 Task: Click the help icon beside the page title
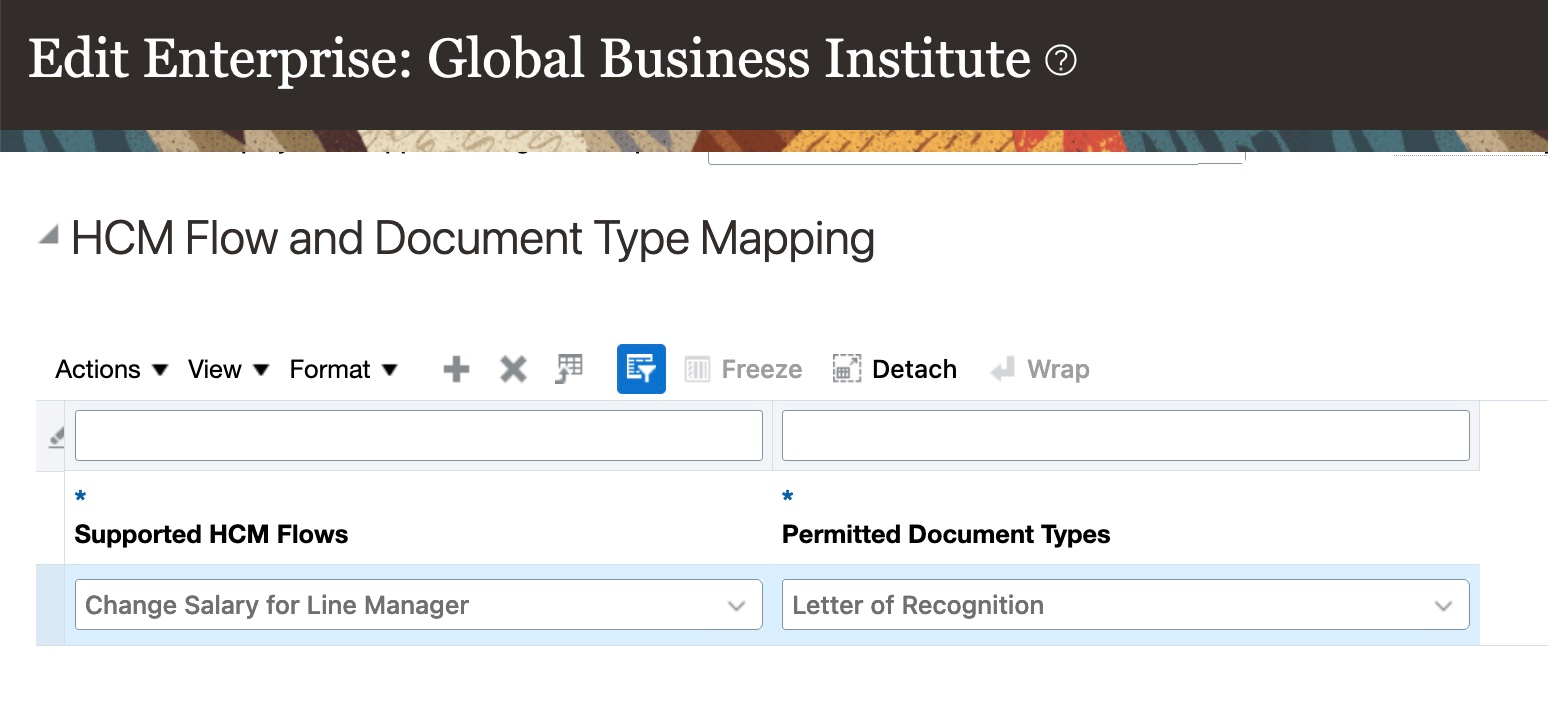pos(1060,62)
